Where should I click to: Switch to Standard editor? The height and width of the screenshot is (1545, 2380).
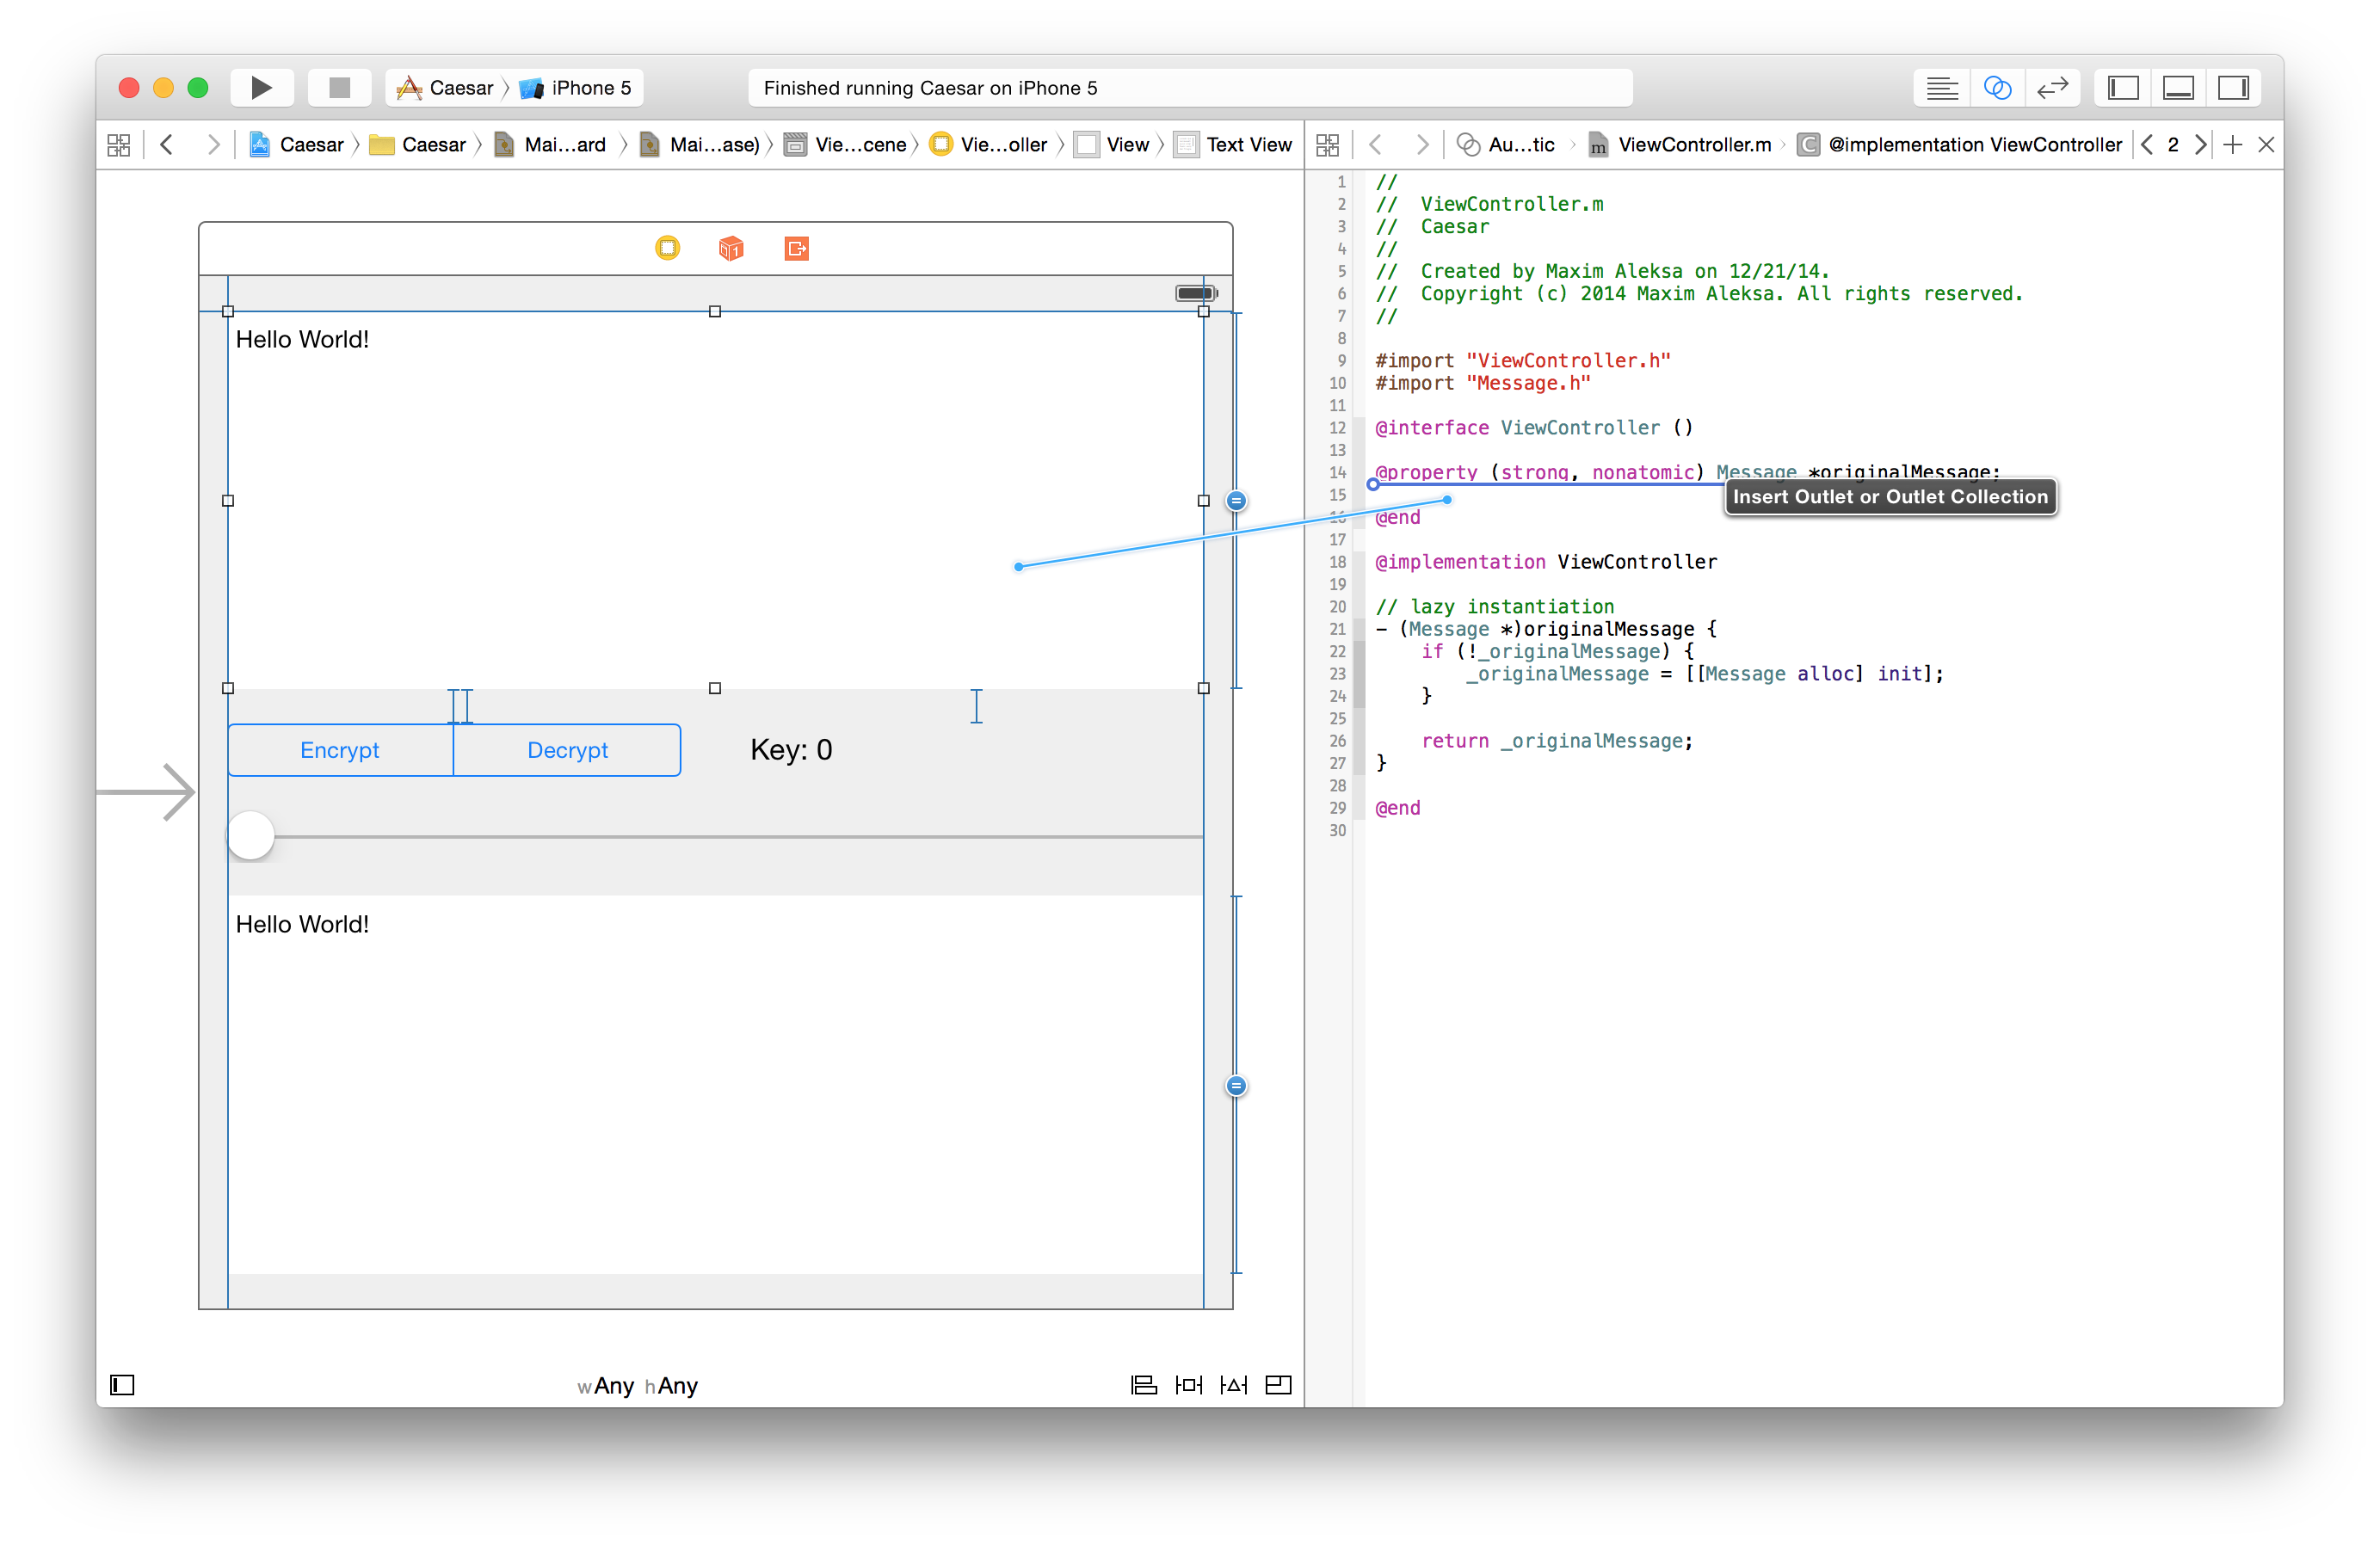pos(1942,88)
